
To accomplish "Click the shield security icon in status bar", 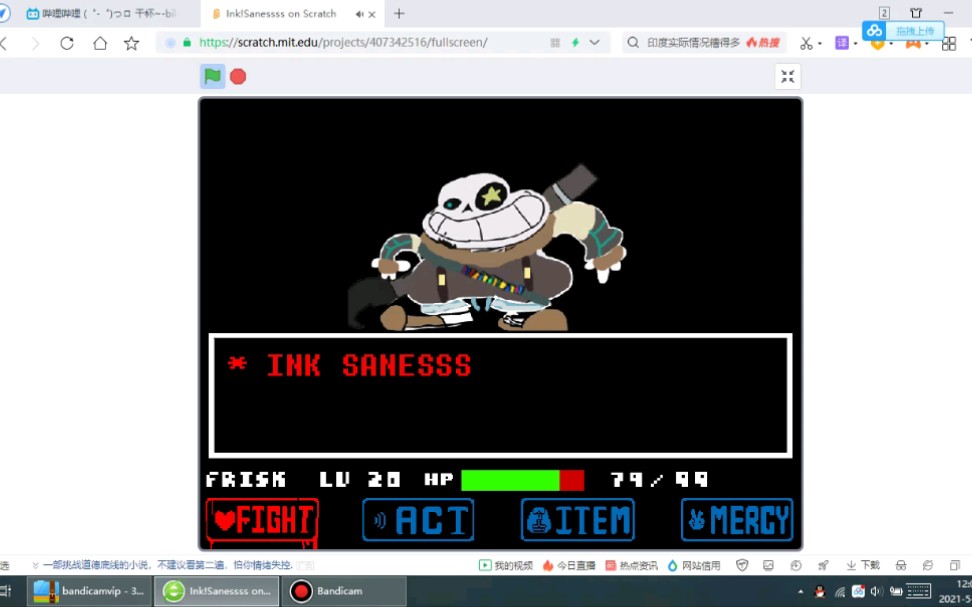I will coord(741,565).
